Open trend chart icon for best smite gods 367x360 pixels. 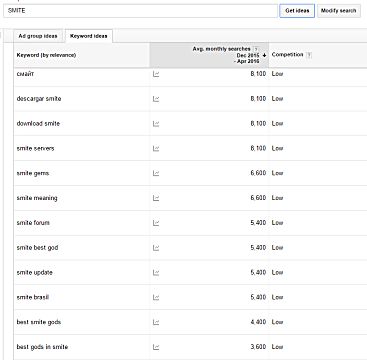(156, 322)
